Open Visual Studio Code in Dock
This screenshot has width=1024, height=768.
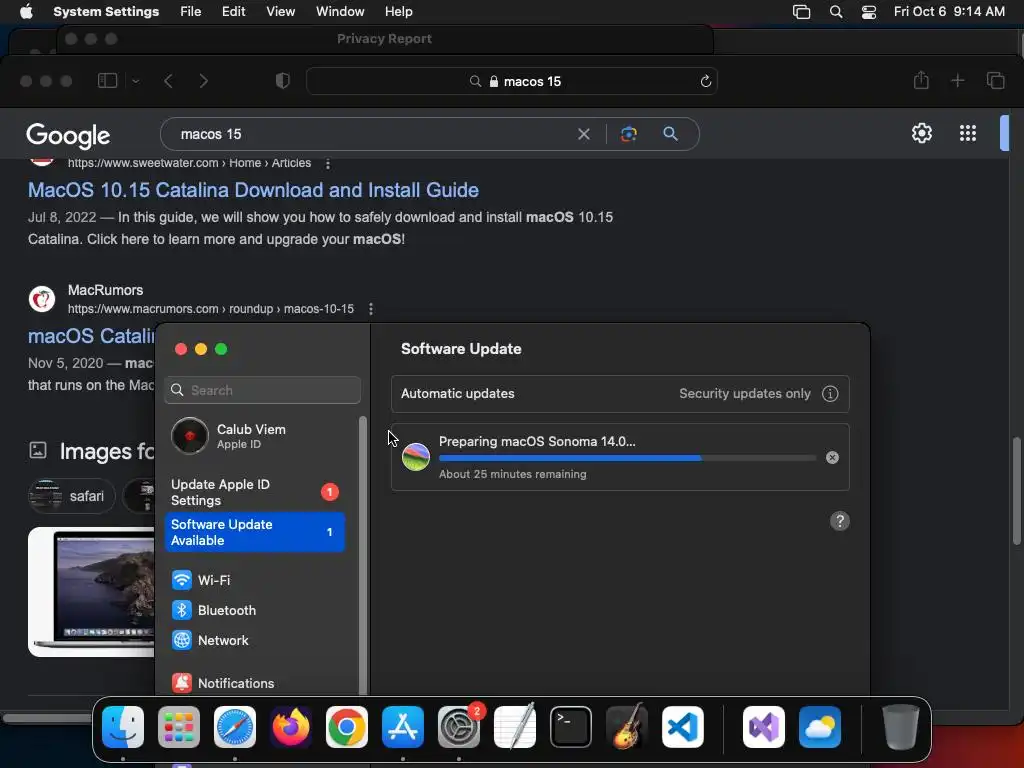point(682,727)
